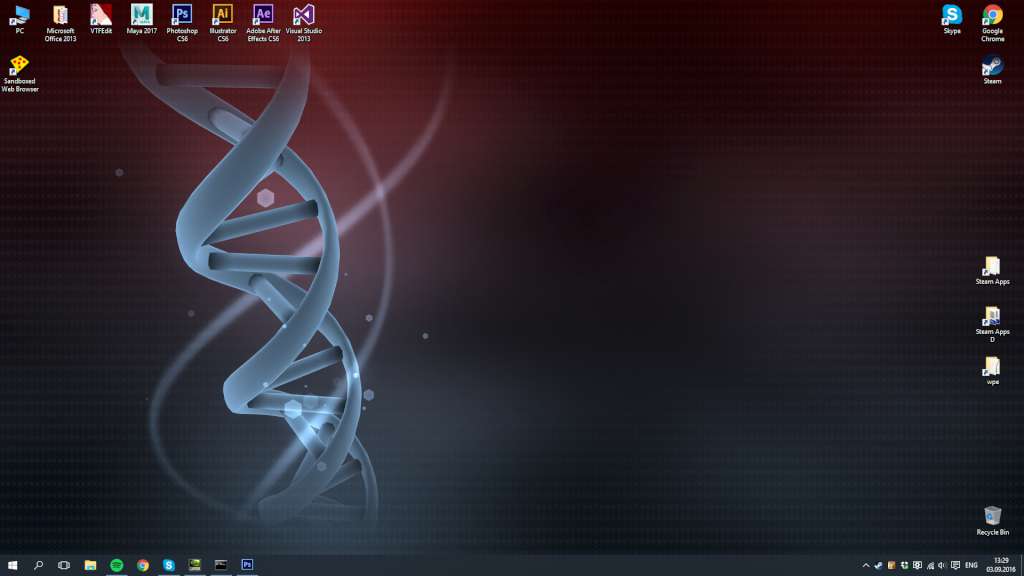The width and height of the screenshot is (1024, 576).
Task: Open Task View on the taskbar
Action: click(63, 565)
